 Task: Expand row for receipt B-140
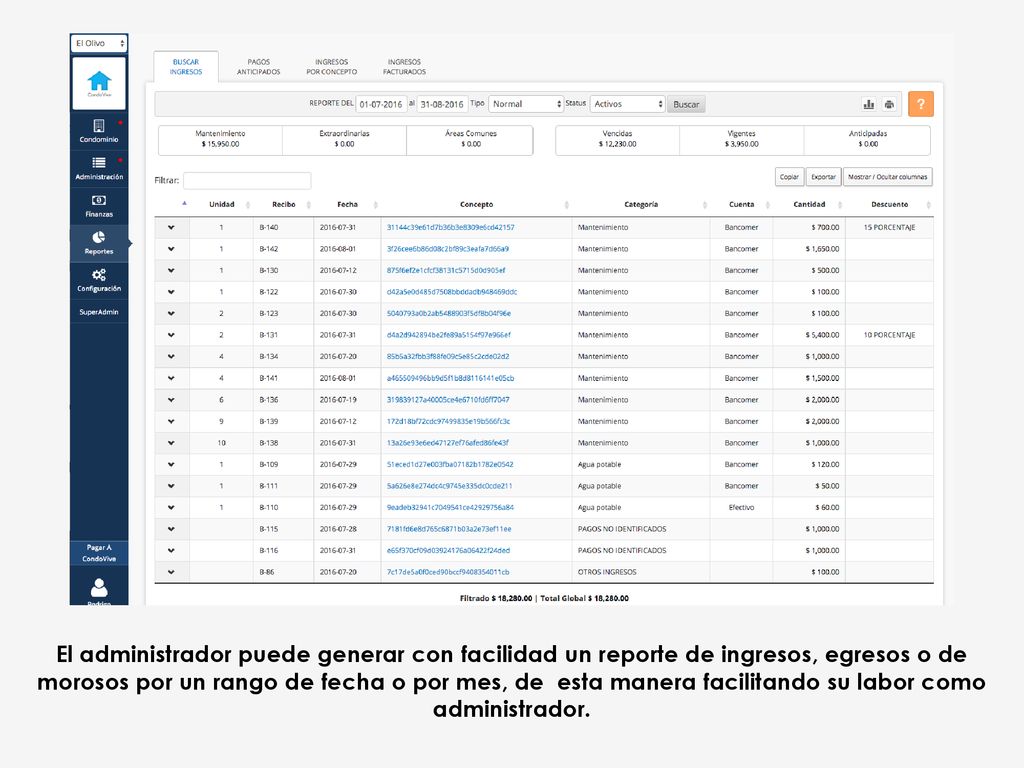tap(171, 227)
